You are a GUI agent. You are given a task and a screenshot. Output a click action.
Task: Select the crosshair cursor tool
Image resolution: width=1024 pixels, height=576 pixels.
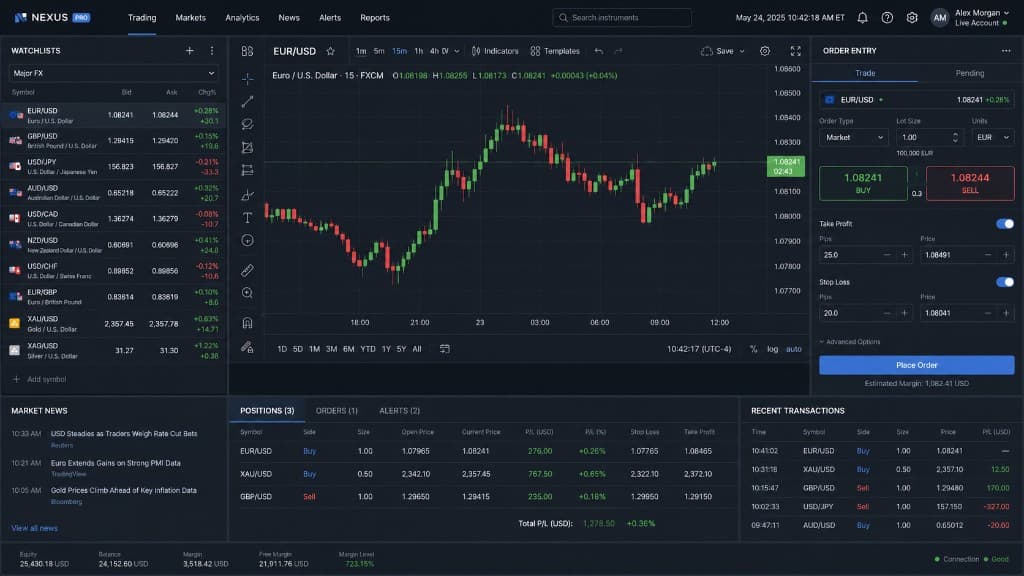(x=248, y=78)
